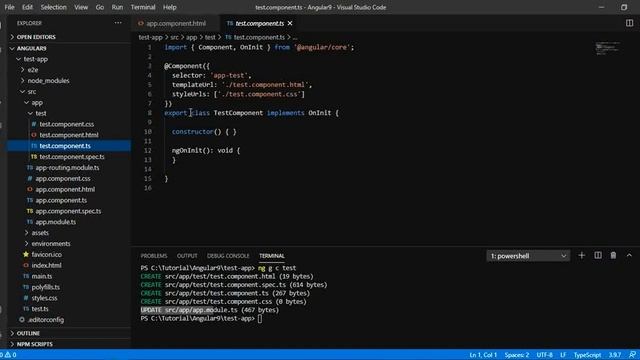This screenshot has width=640, height=360.
Task: Change encoding via UTF-8 status item
Action: (544, 355)
